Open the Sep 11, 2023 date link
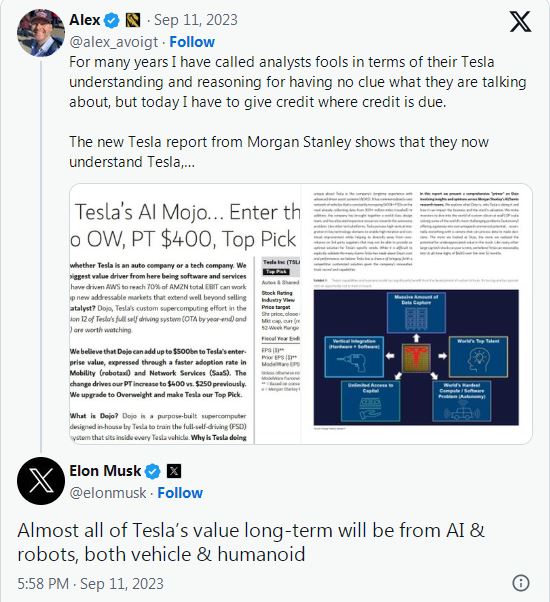 point(196,20)
